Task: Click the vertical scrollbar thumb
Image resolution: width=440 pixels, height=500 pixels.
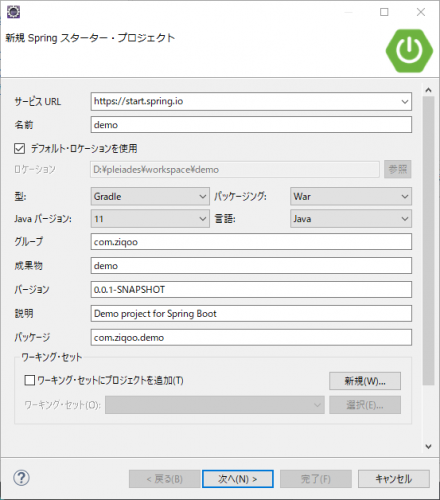Action: click(x=428, y=241)
